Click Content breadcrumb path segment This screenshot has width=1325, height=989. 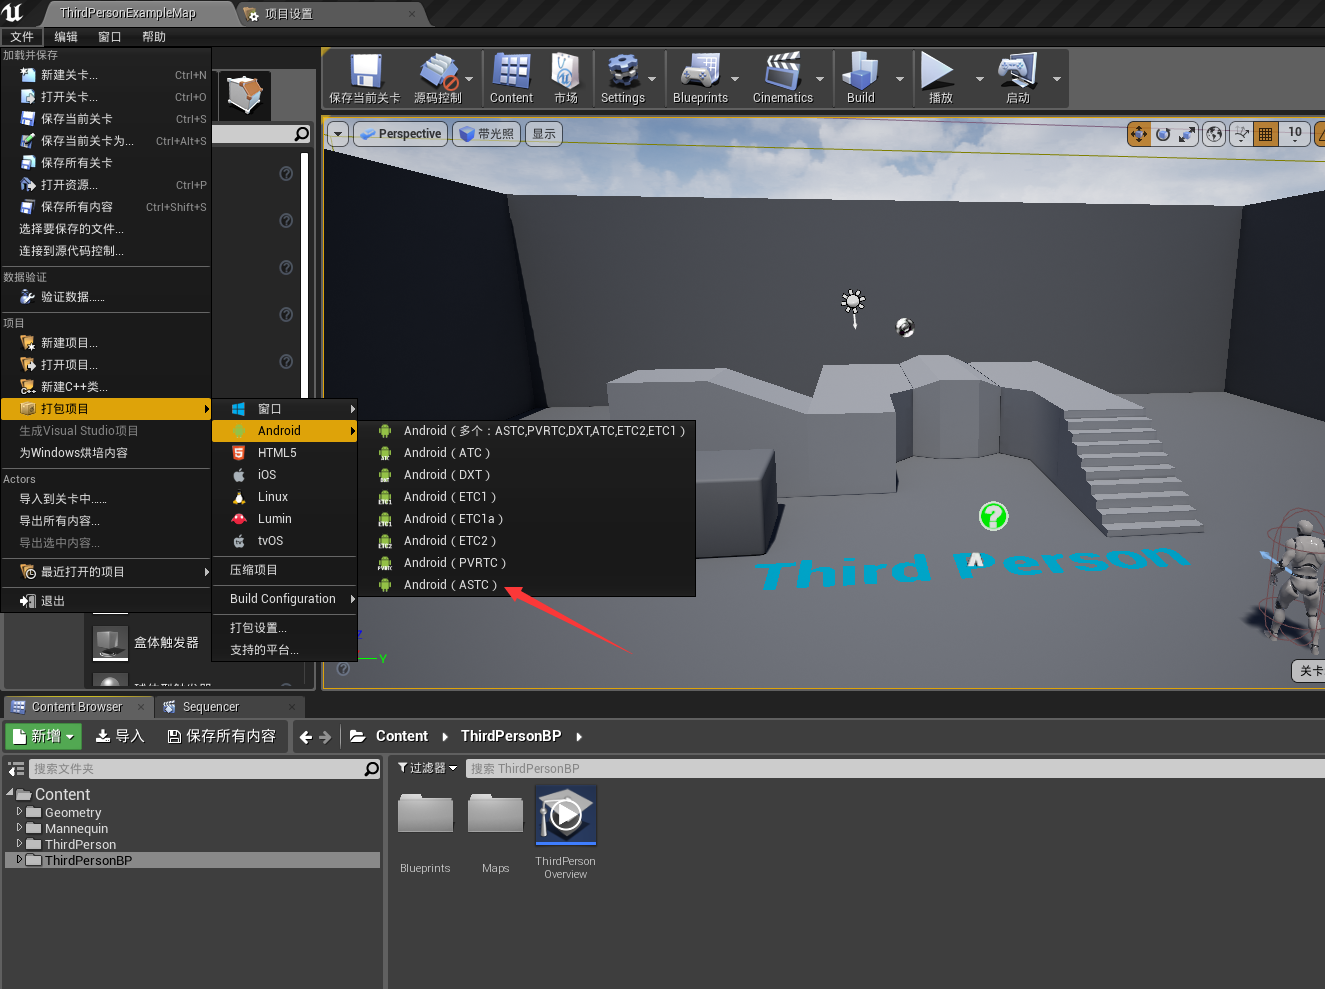coord(401,736)
